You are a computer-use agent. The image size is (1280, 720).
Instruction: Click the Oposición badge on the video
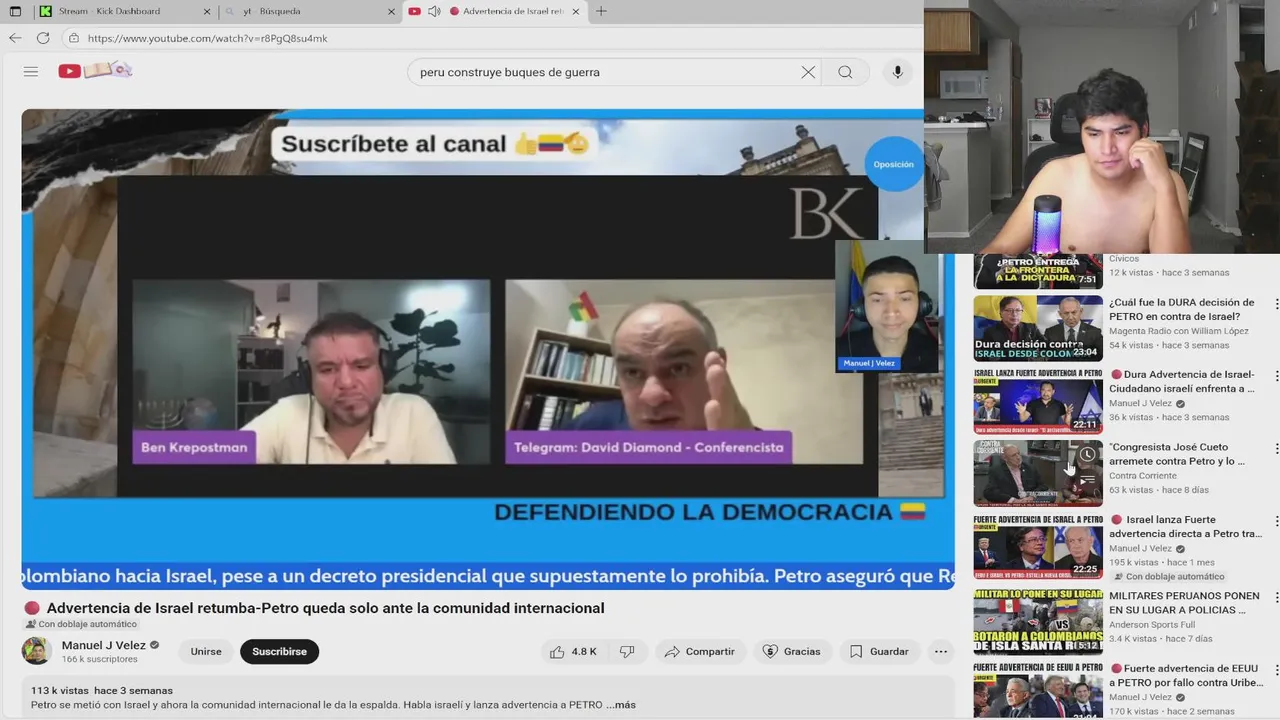pos(893,164)
